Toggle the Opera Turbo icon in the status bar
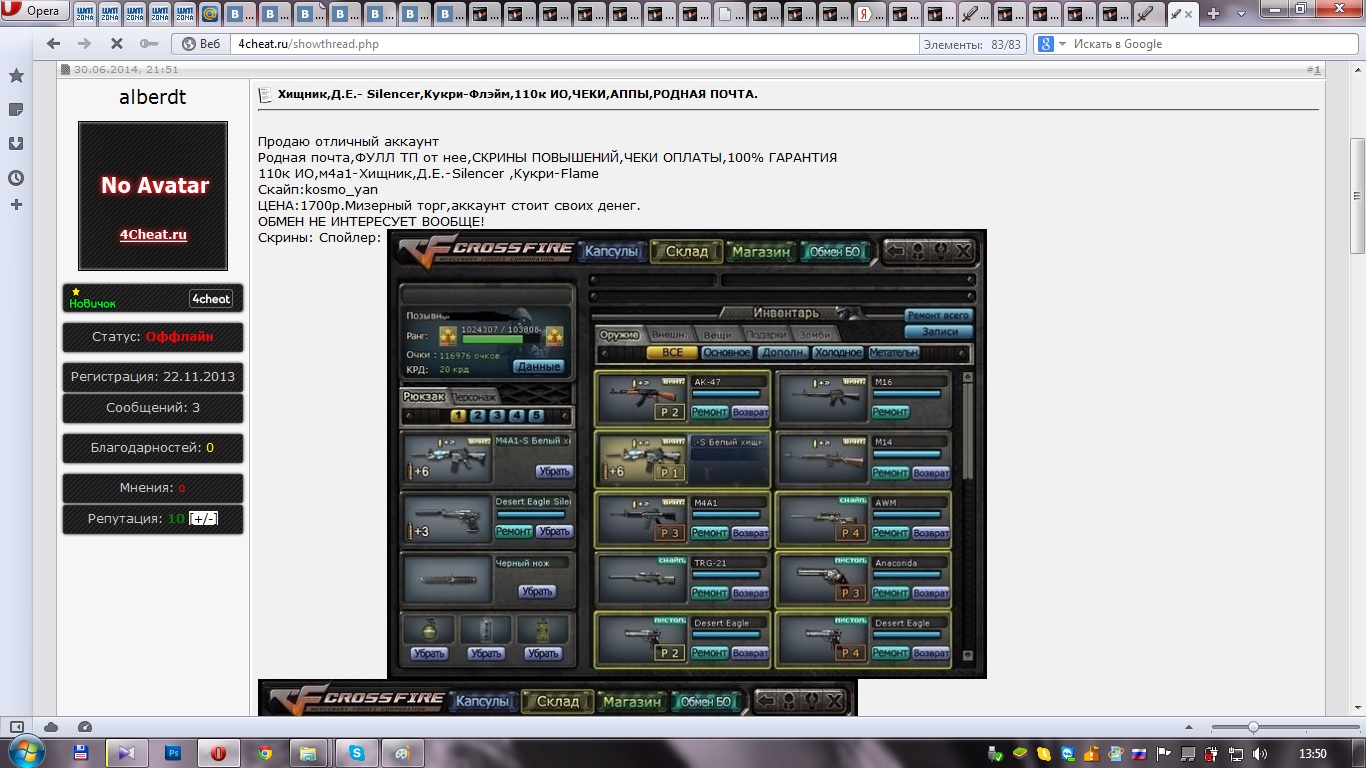Viewport: 1366px width, 768px height. pos(84,726)
